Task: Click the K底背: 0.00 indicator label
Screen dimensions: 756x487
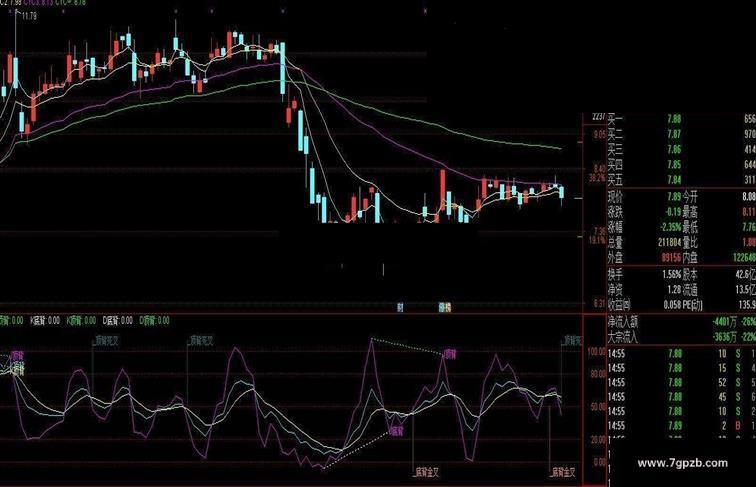Action: point(45,321)
